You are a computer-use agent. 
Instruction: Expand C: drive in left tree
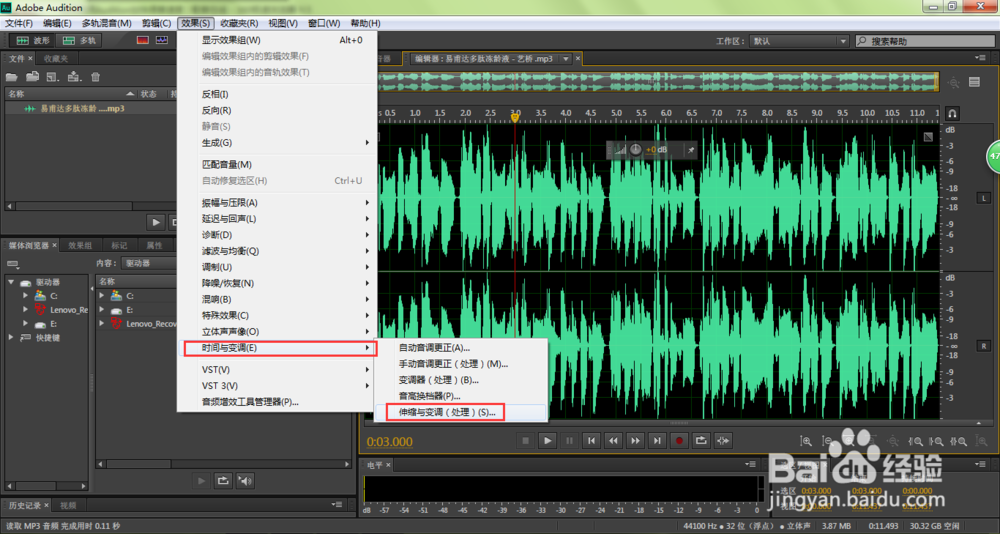26,296
